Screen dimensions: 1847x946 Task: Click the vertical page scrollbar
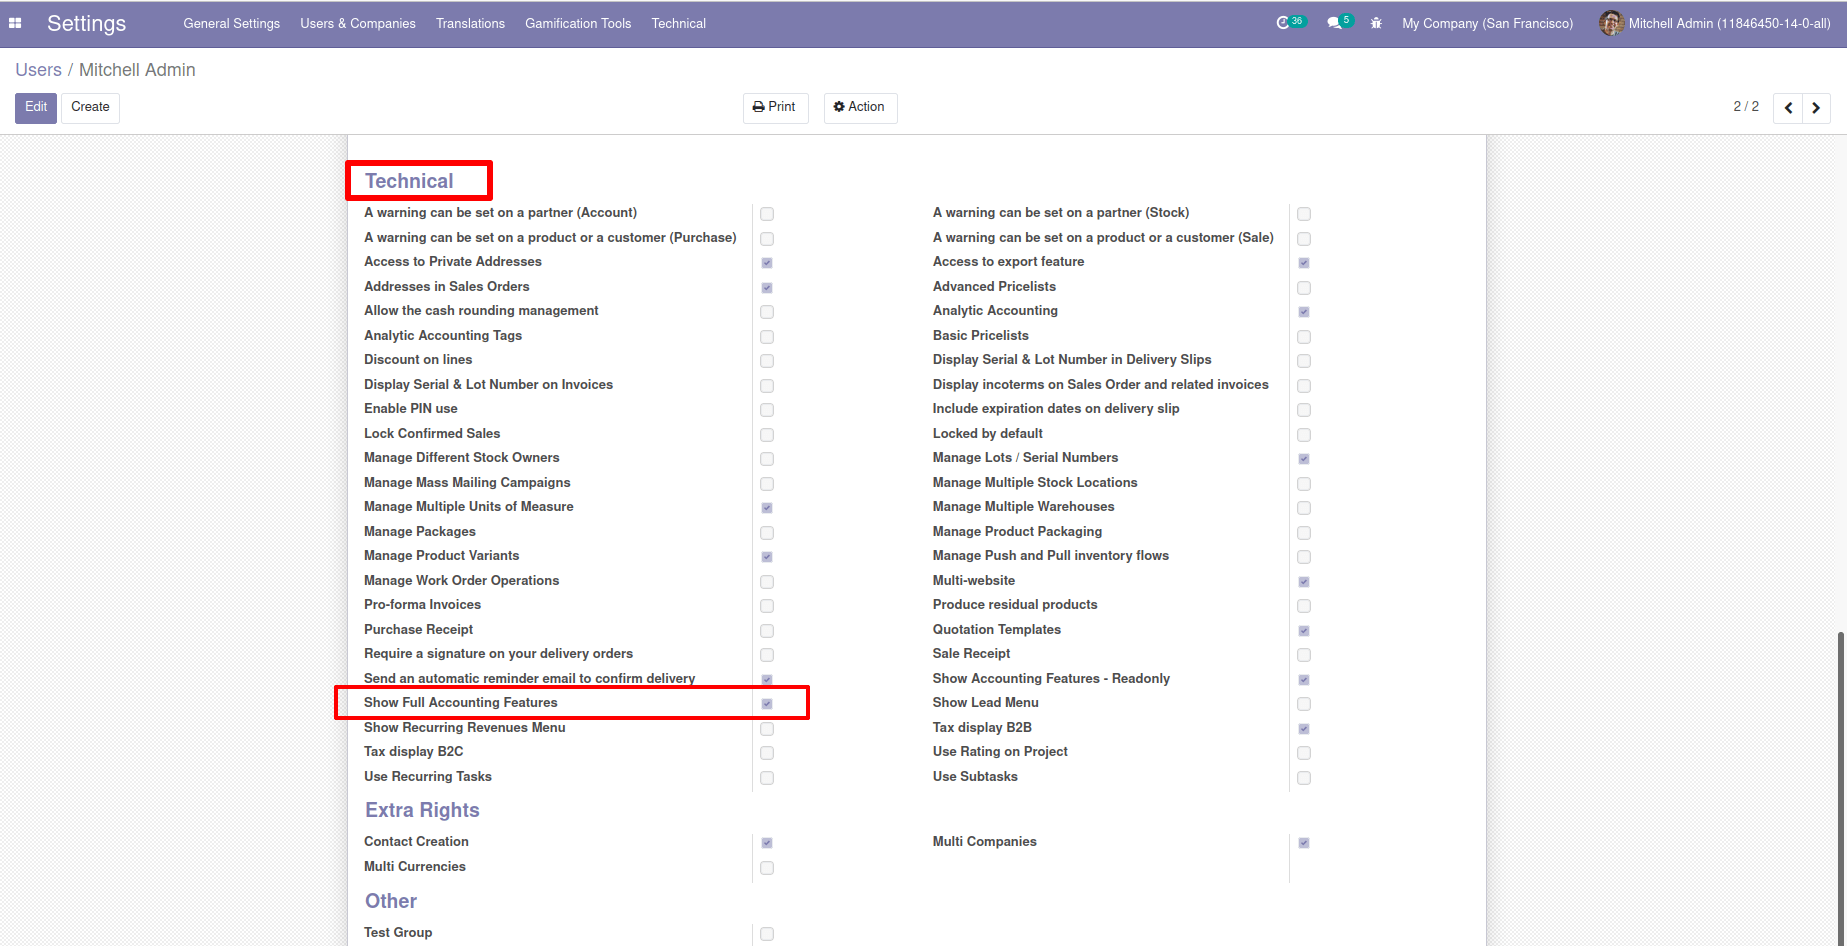tap(1841, 787)
